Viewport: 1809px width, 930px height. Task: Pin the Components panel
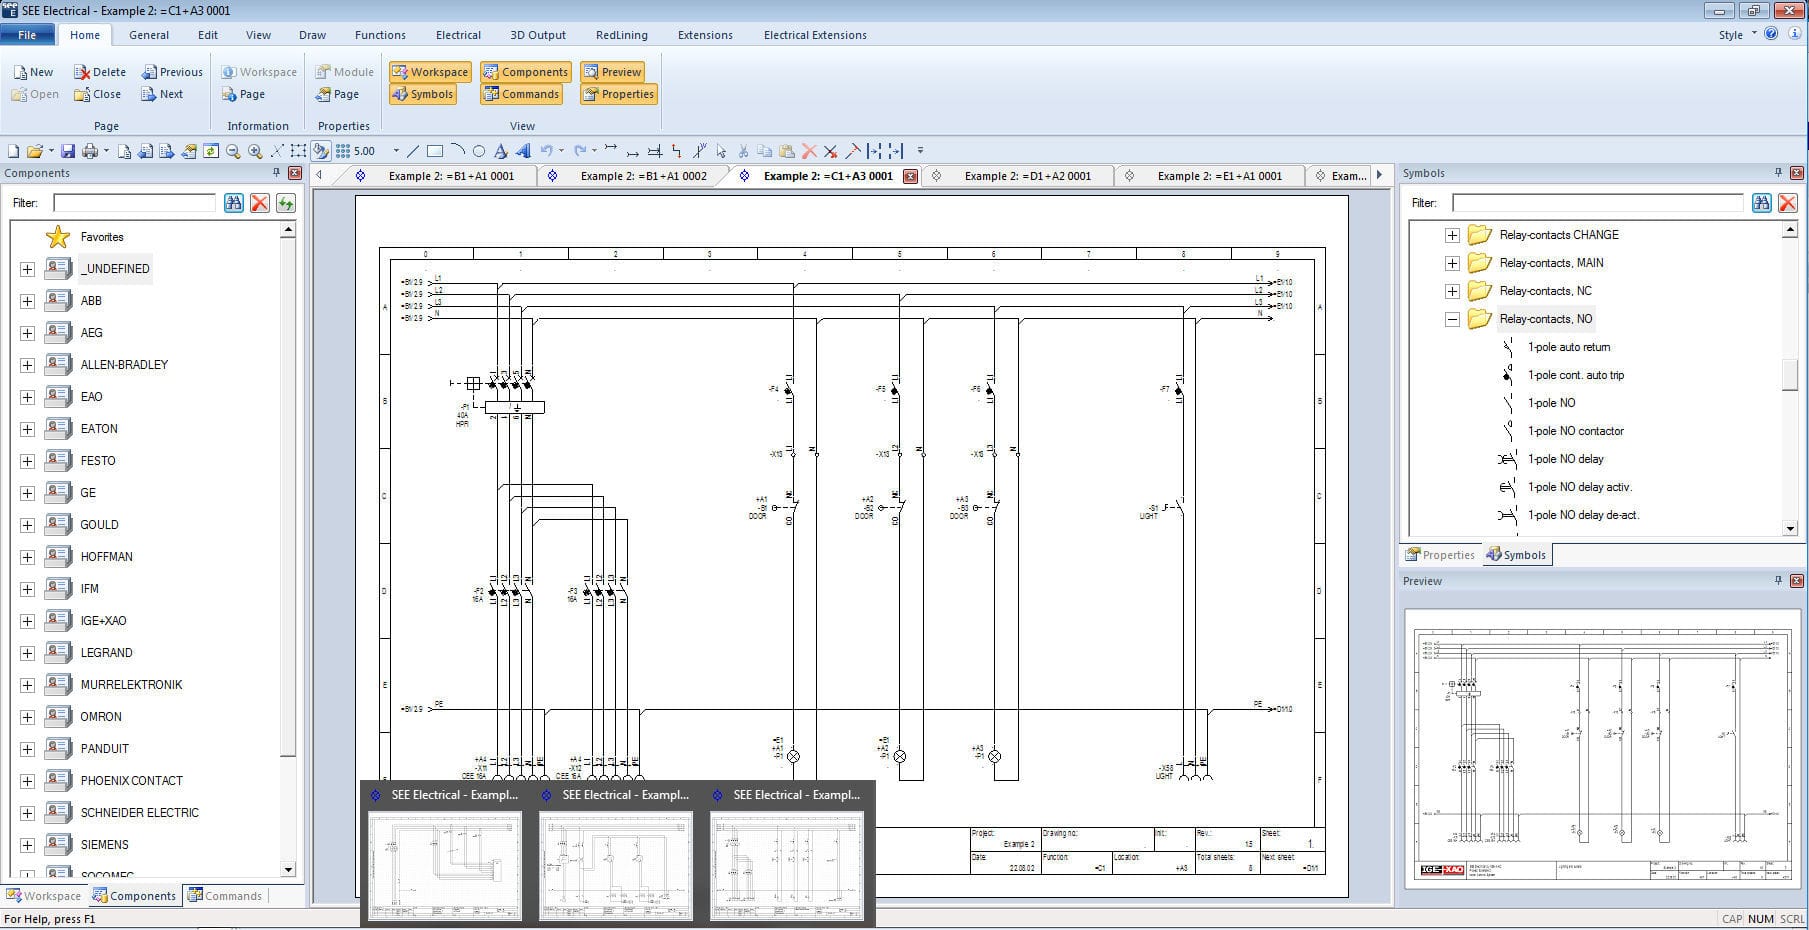277,173
